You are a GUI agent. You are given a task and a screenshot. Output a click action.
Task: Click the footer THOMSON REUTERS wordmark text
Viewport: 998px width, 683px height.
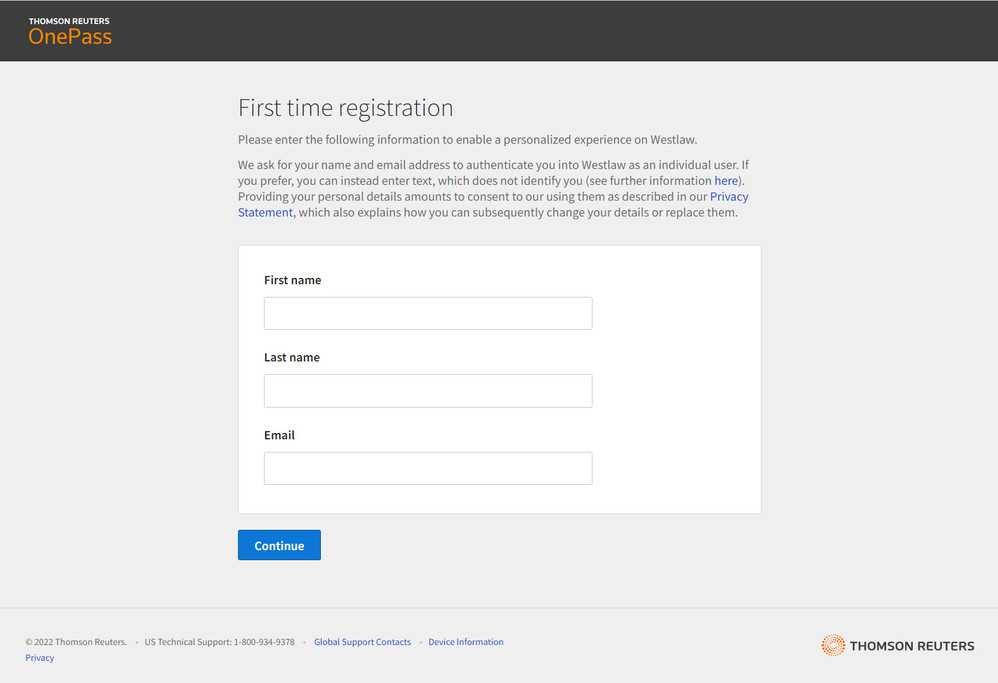coord(911,646)
